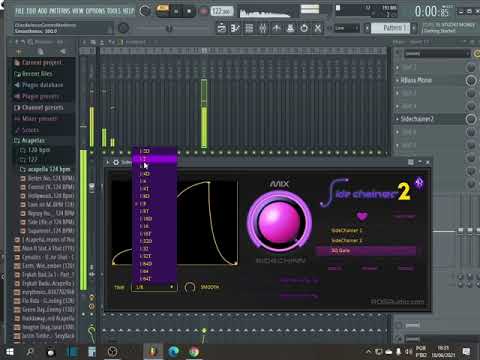Open Current project in browser
480x360 pixels.
point(42,62)
